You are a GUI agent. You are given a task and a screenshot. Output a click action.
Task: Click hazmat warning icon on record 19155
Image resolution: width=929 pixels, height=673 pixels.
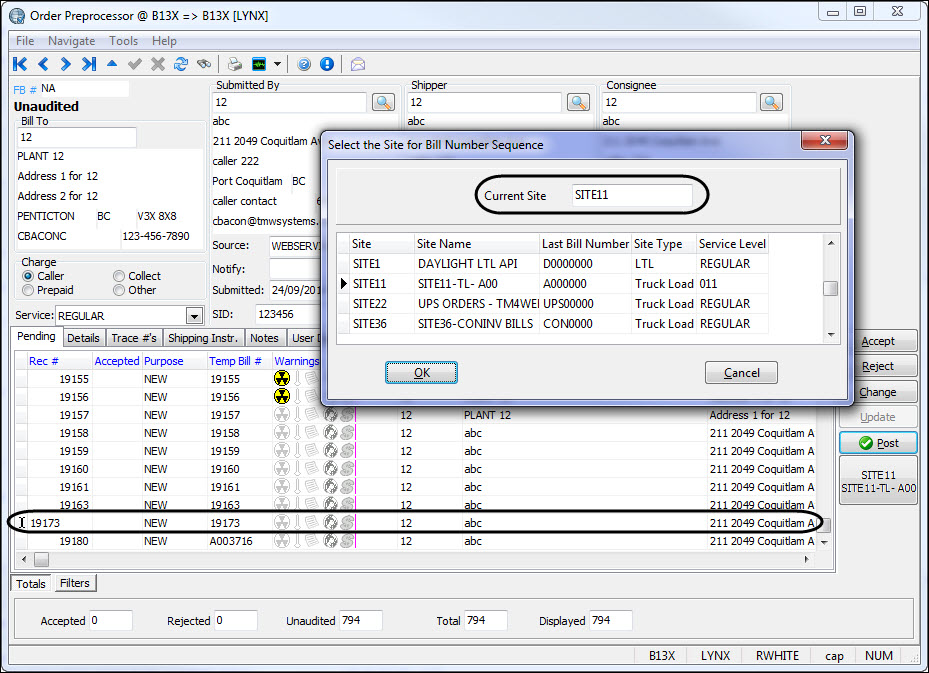click(283, 379)
